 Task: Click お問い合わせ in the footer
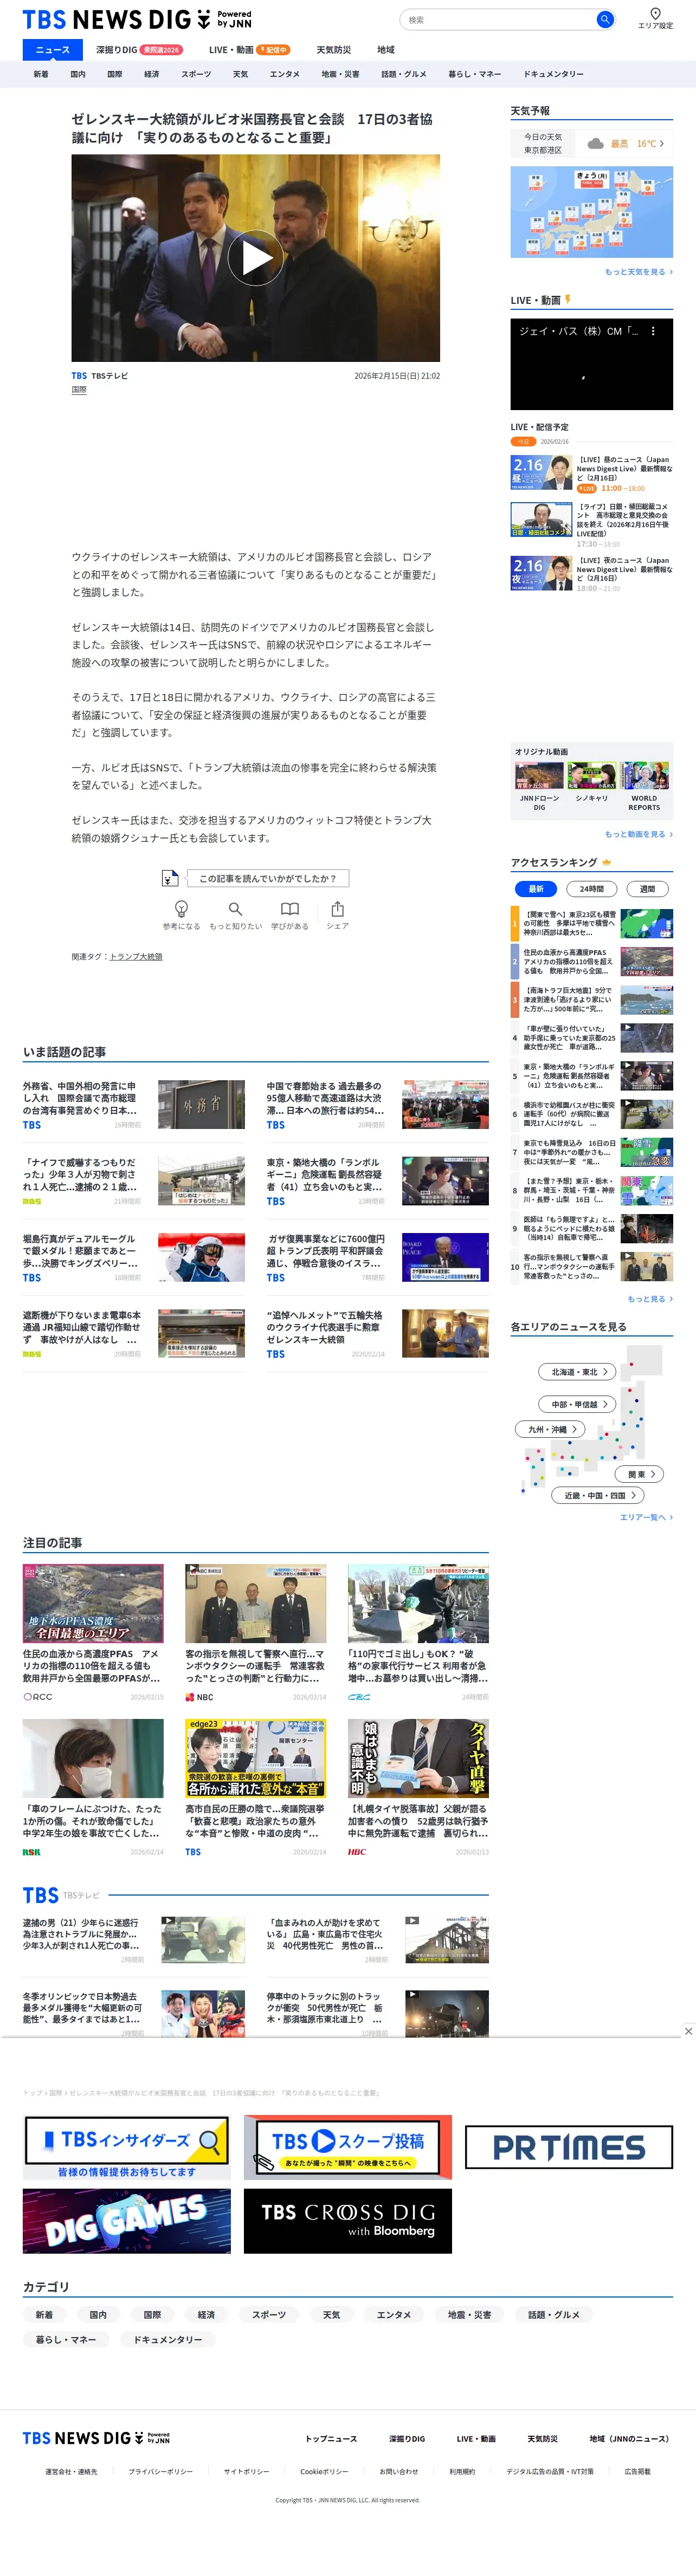pos(399,2472)
